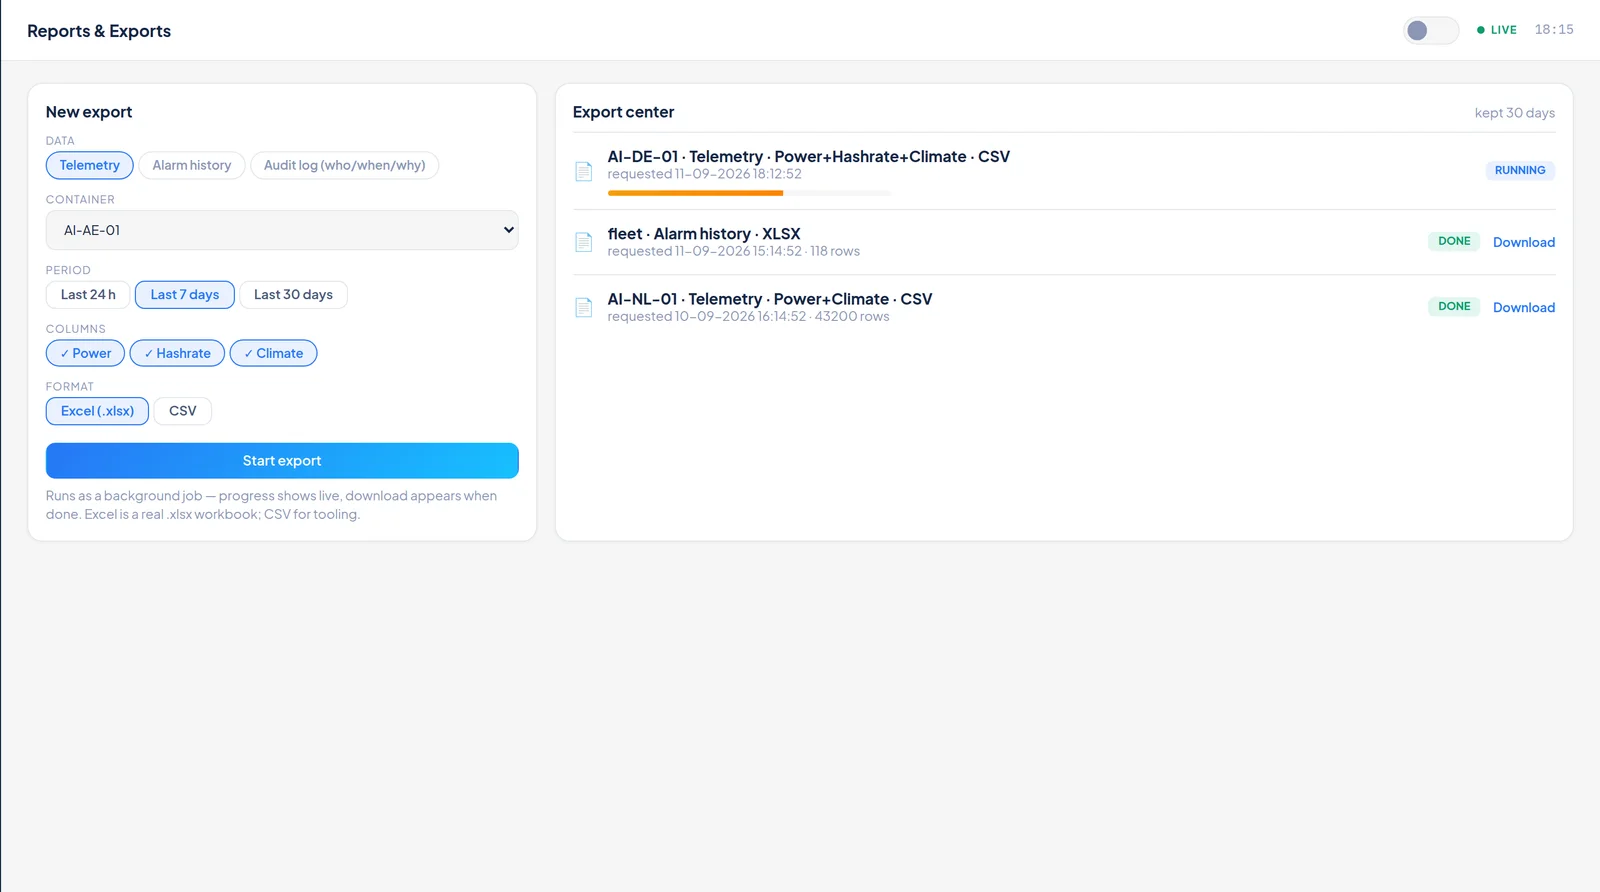Uncheck the Power column chip
The height and width of the screenshot is (892, 1600).
[86, 353]
